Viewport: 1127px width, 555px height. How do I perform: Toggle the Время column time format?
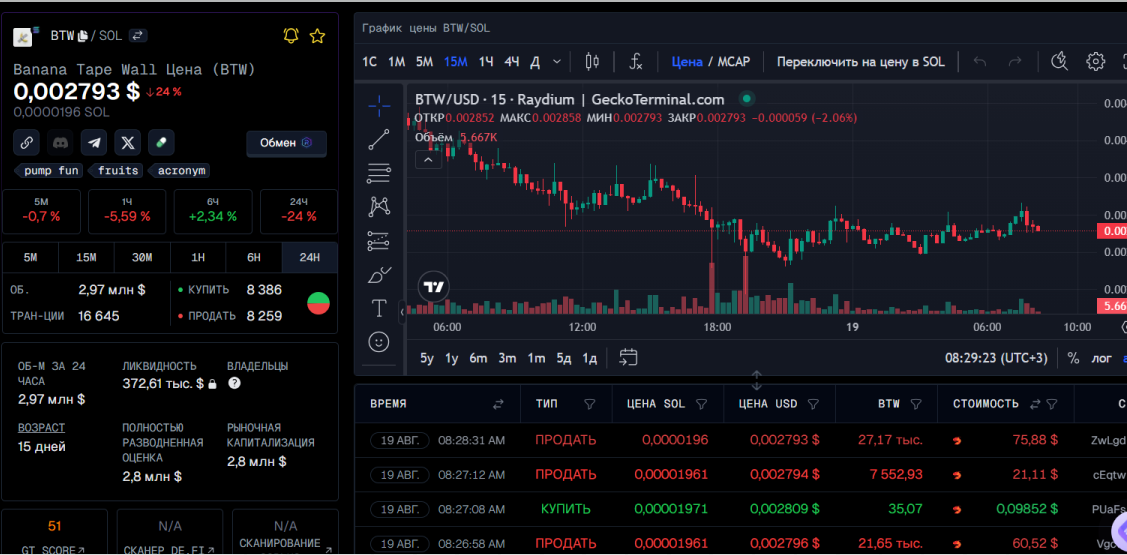click(498, 404)
